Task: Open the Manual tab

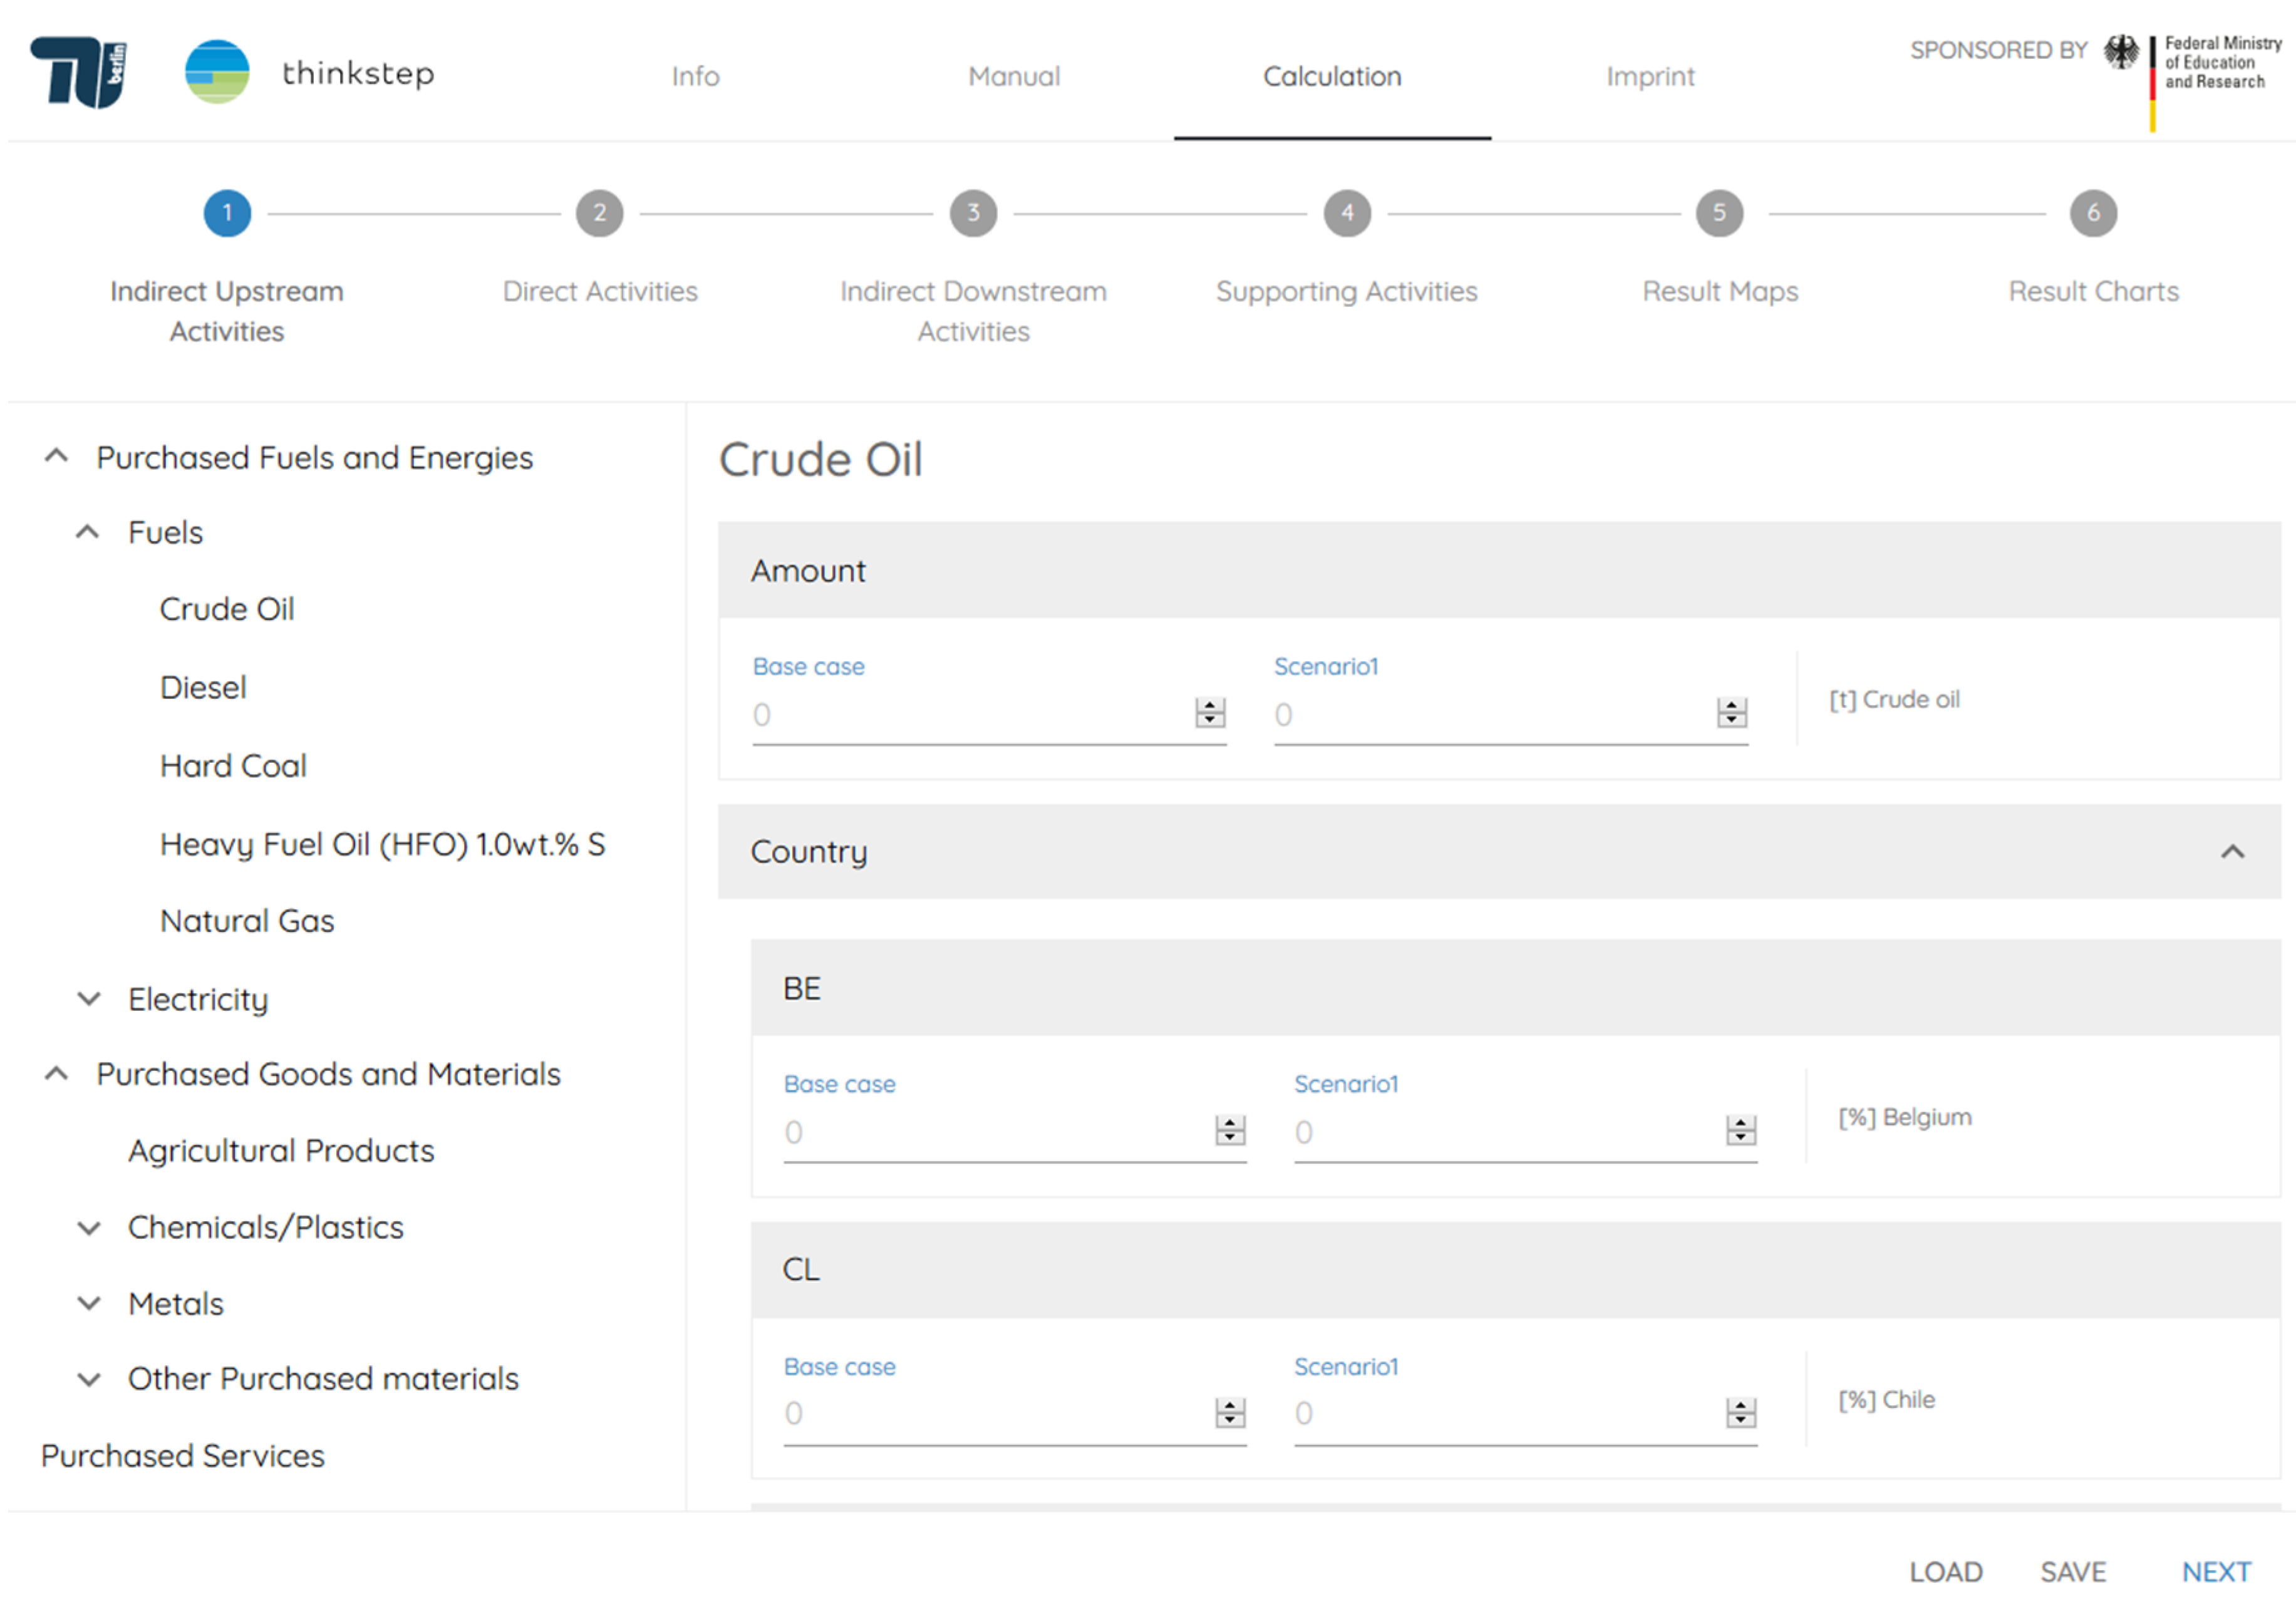Action: [x=1013, y=76]
